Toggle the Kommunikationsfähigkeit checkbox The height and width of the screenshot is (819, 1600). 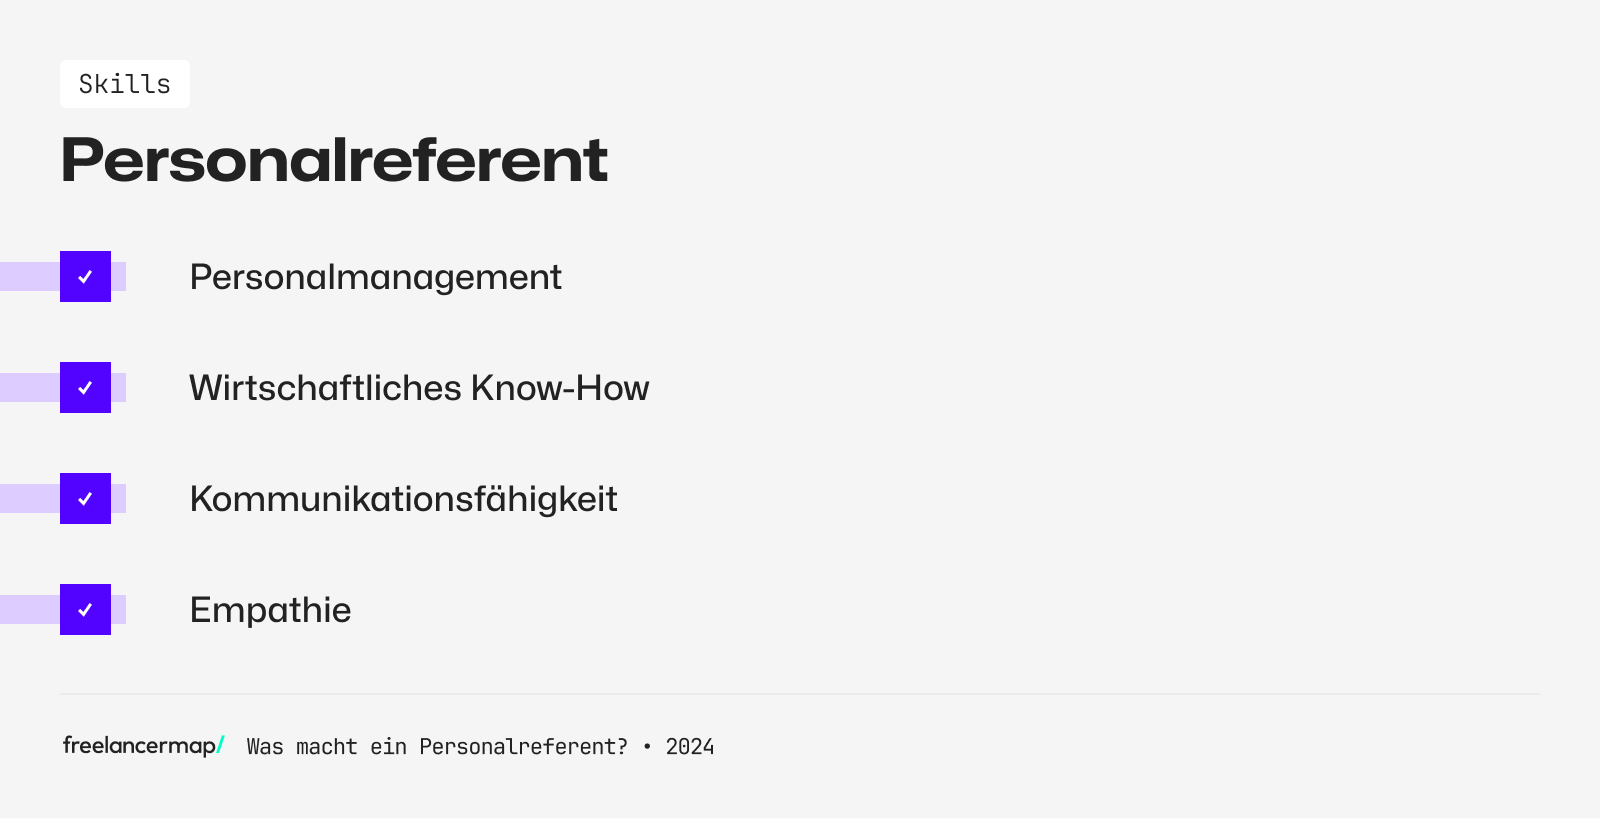pos(85,499)
